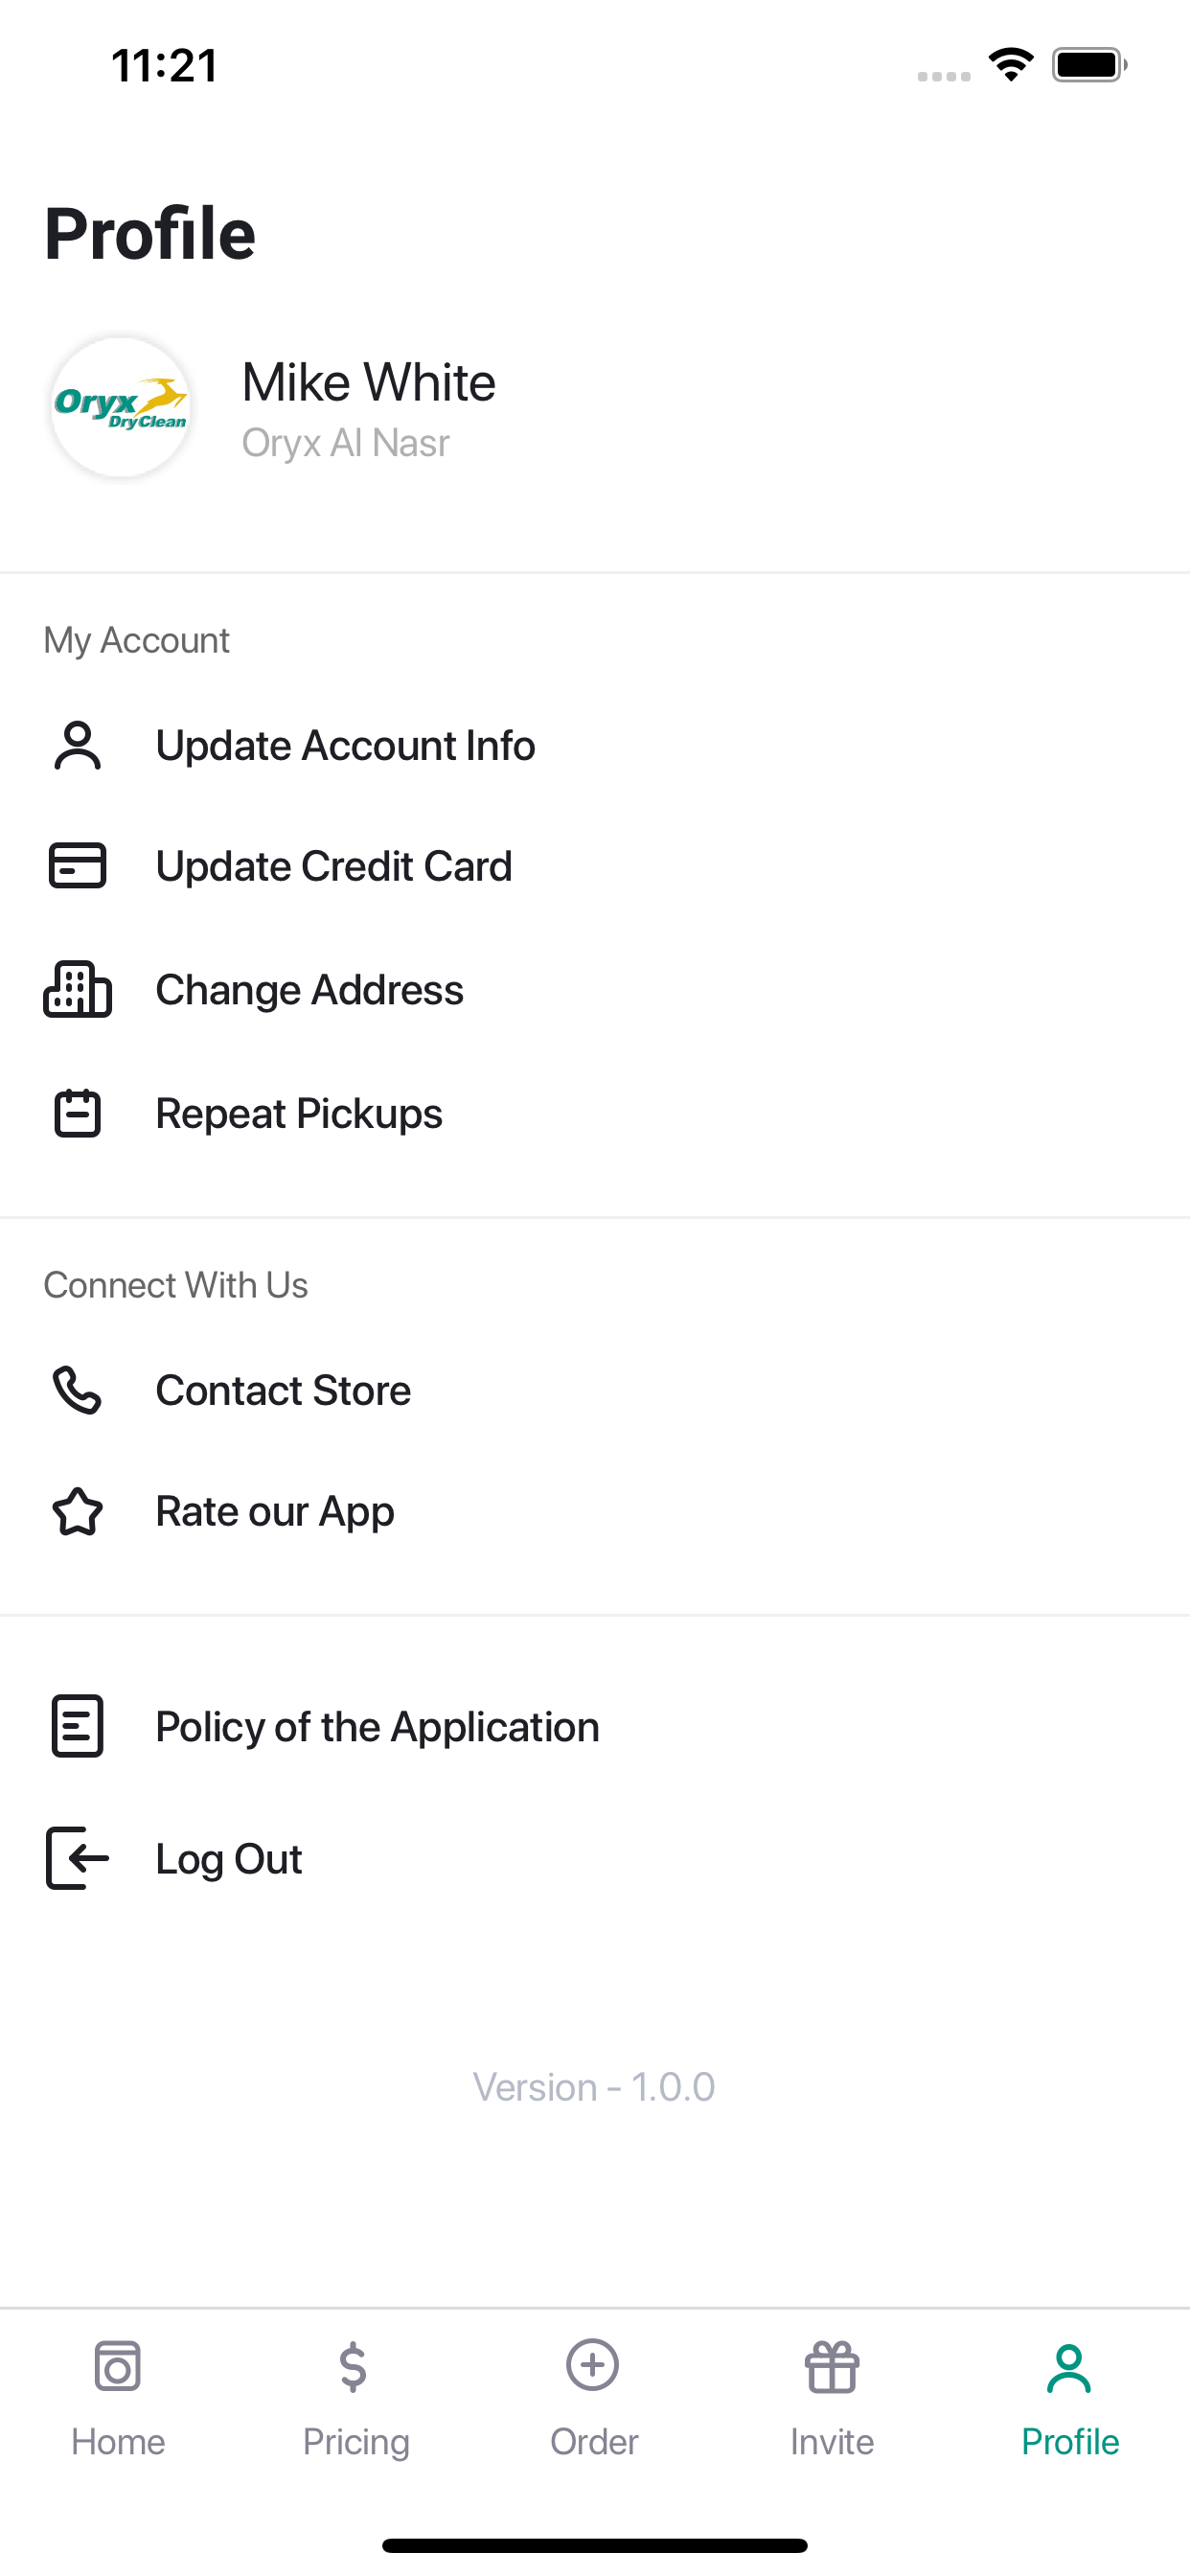Click the person icon beside Update Account Info

(78, 746)
